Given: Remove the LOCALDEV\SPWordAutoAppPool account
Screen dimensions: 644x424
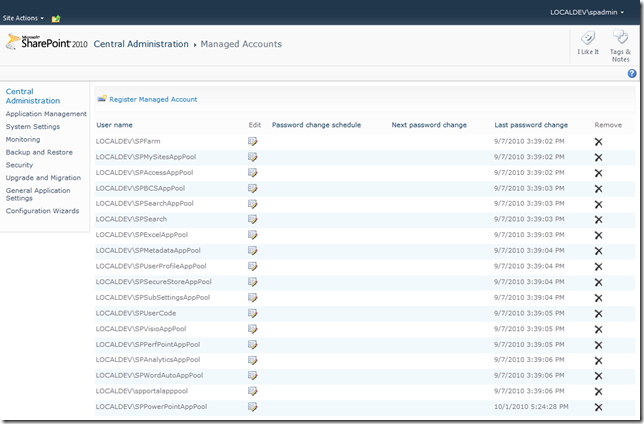Looking at the screenshot, I should pyautogui.click(x=598, y=376).
